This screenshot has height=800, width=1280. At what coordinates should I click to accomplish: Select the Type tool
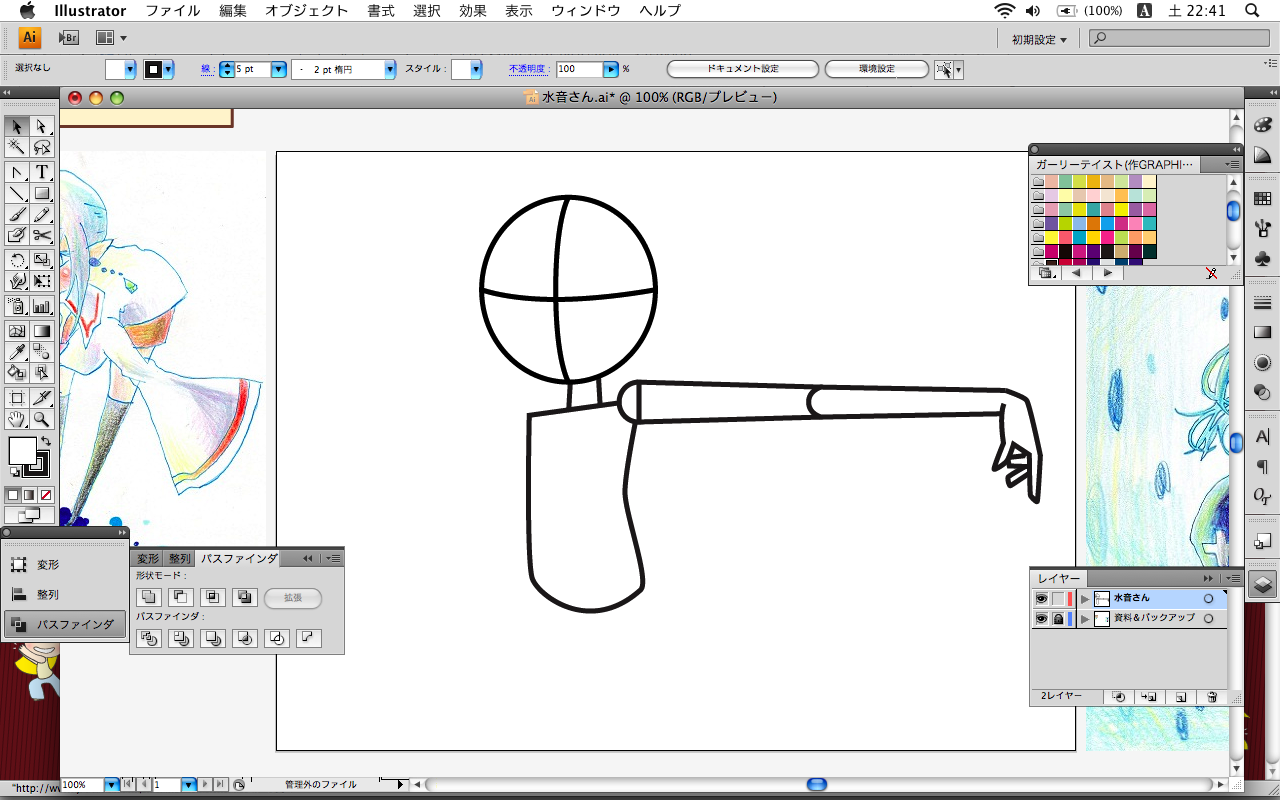(x=42, y=172)
